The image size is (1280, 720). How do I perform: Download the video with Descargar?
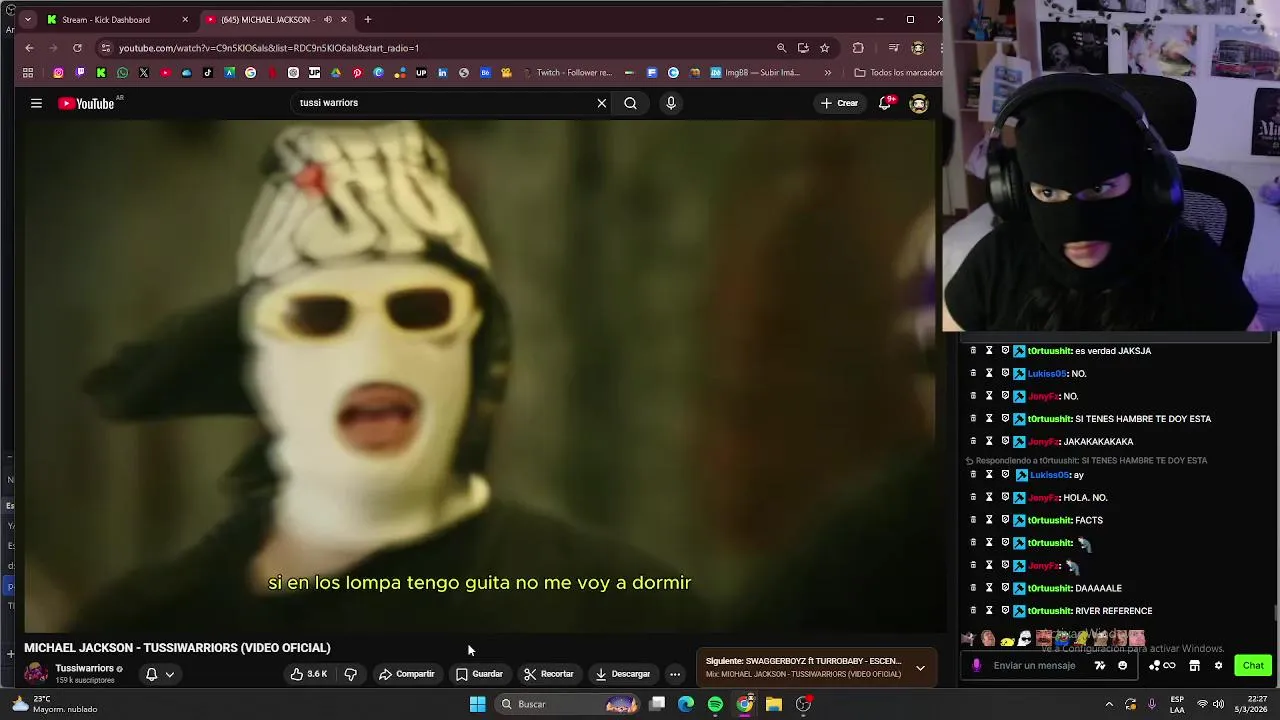pyautogui.click(x=622, y=674)
